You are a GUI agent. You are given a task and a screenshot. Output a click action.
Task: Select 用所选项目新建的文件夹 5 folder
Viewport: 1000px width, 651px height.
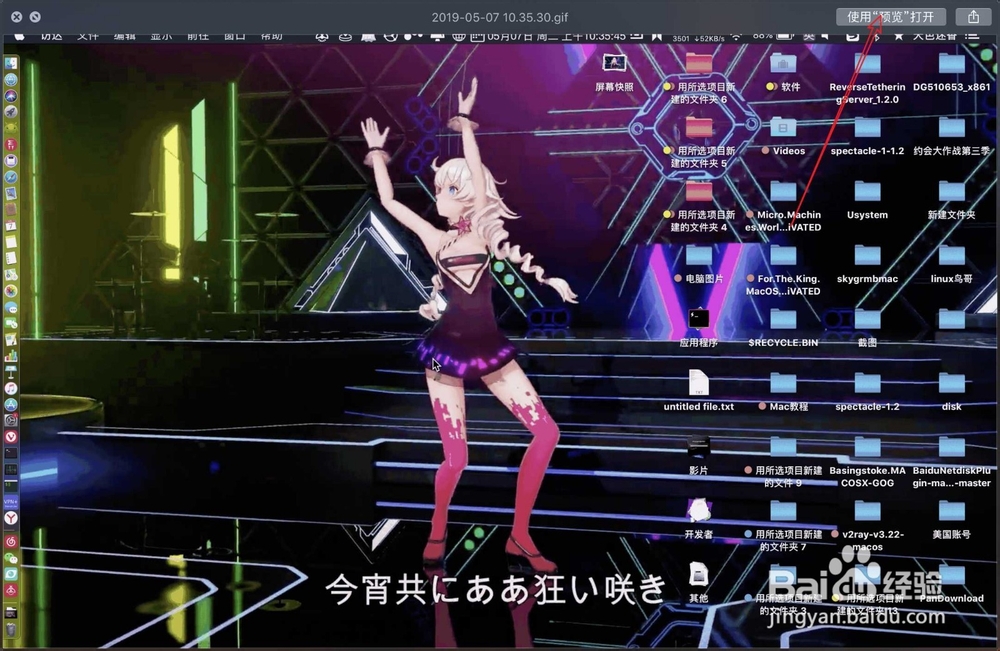(x=699, y=143)
